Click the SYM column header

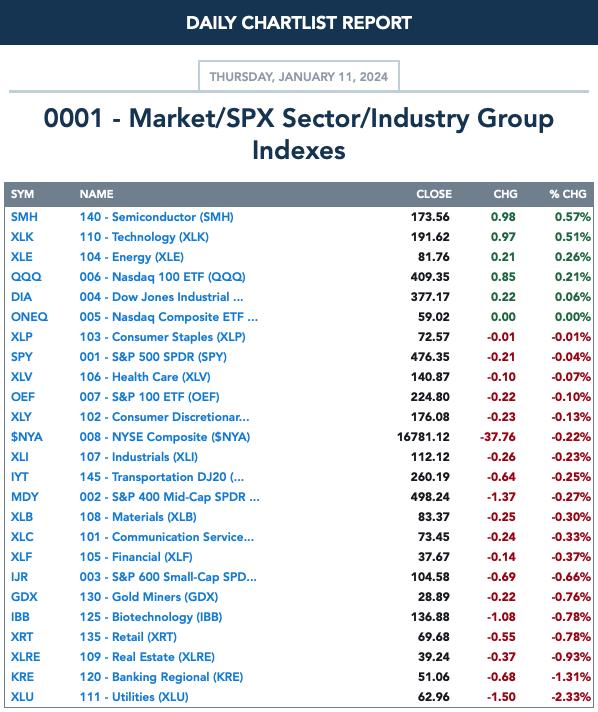click(x=22, y=194)
